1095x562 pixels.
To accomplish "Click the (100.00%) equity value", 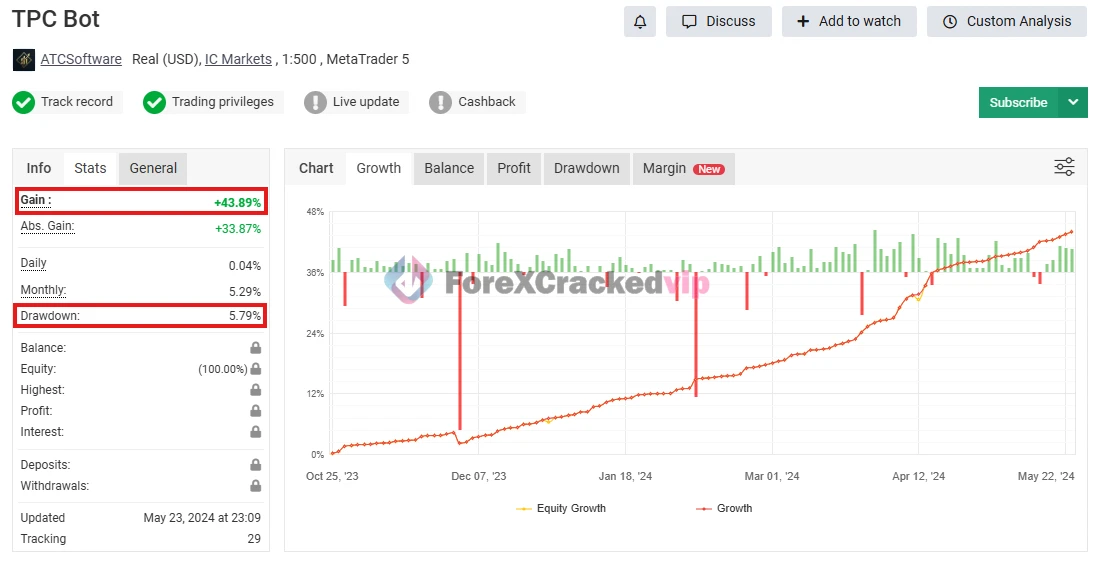I will click(223, 369).
